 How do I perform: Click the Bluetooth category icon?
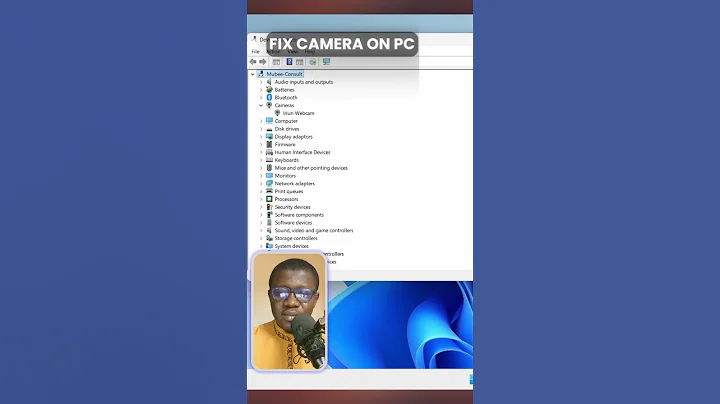pos(269,97)
